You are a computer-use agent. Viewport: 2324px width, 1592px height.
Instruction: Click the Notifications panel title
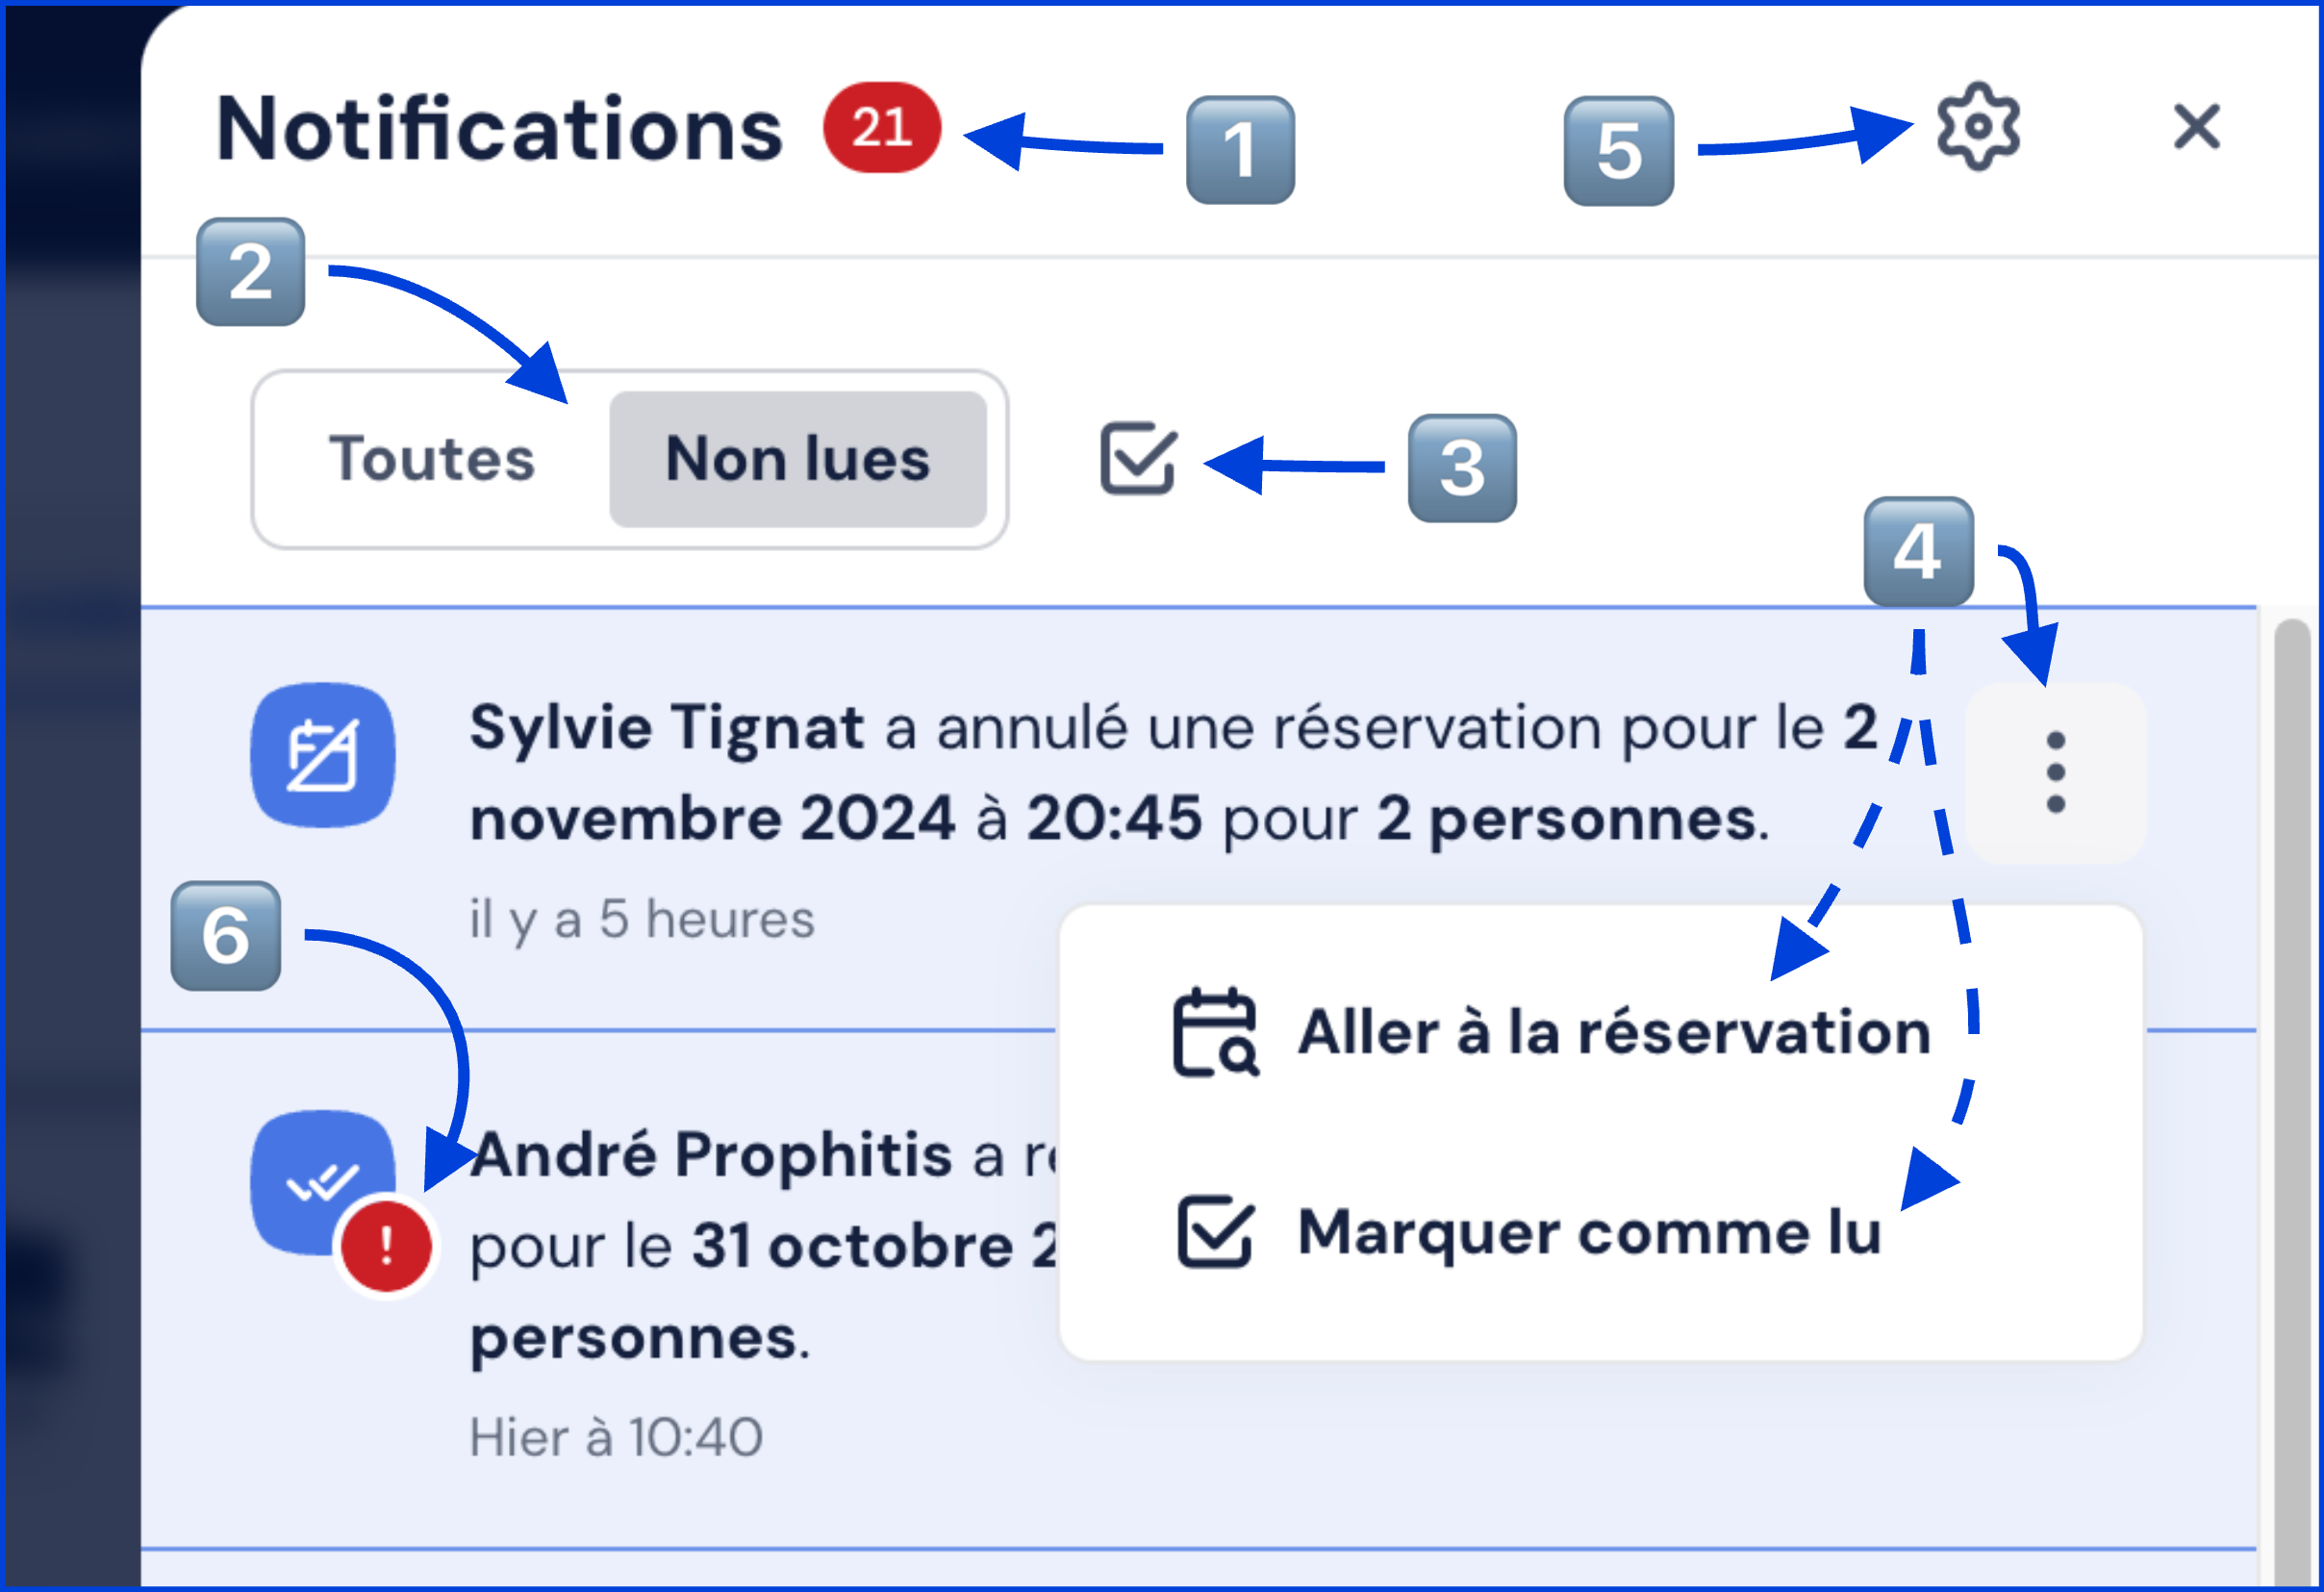point(499,129)
